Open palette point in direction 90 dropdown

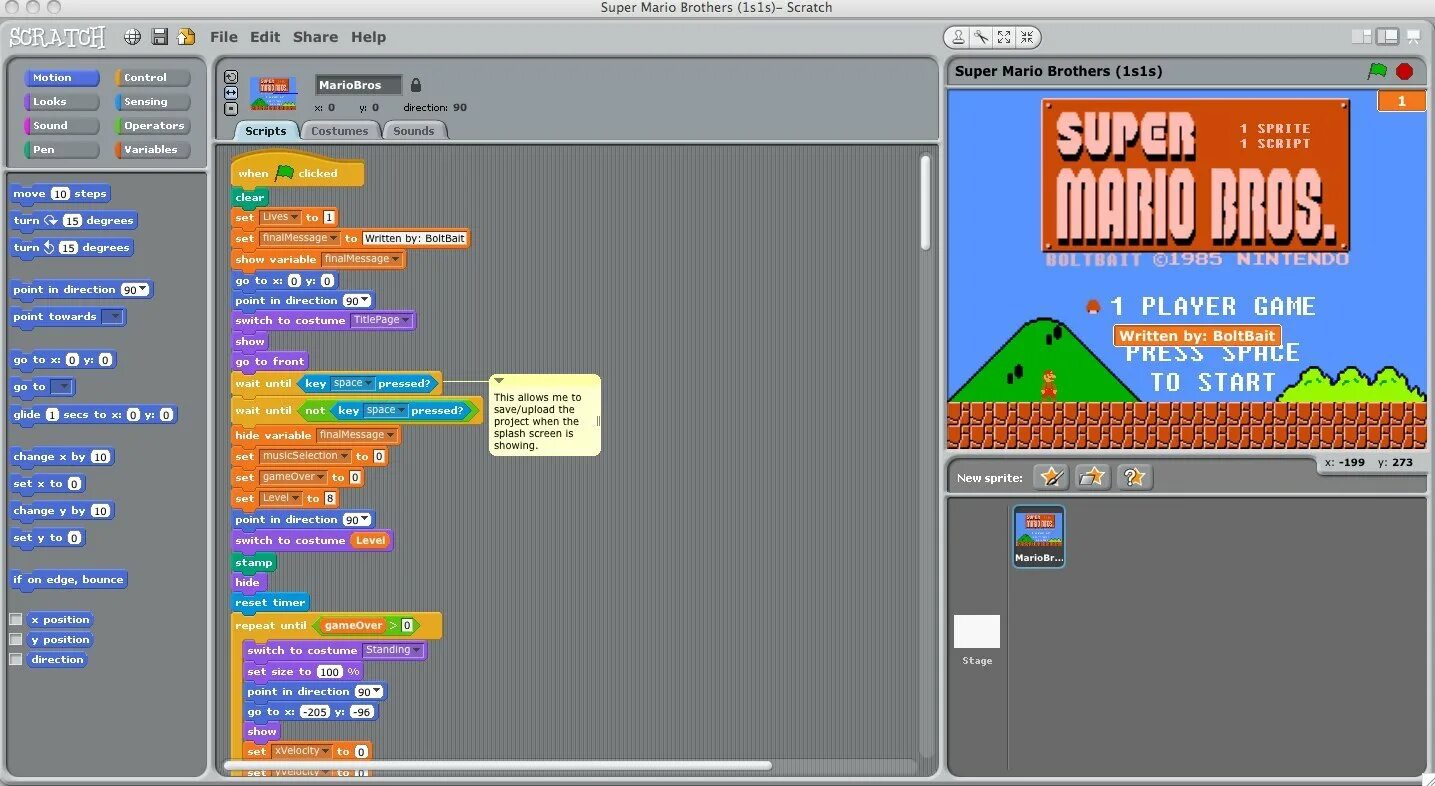point(144,290)
